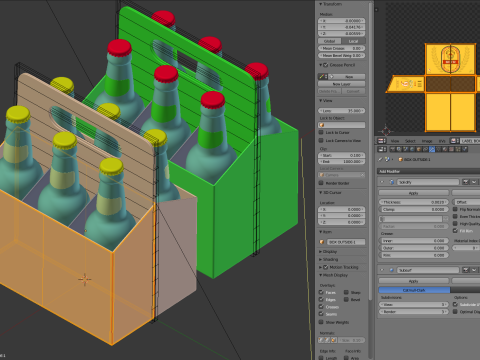Enable Render Border checkbox
Screen dimensions: 480x360
click(x=321, y=183)
